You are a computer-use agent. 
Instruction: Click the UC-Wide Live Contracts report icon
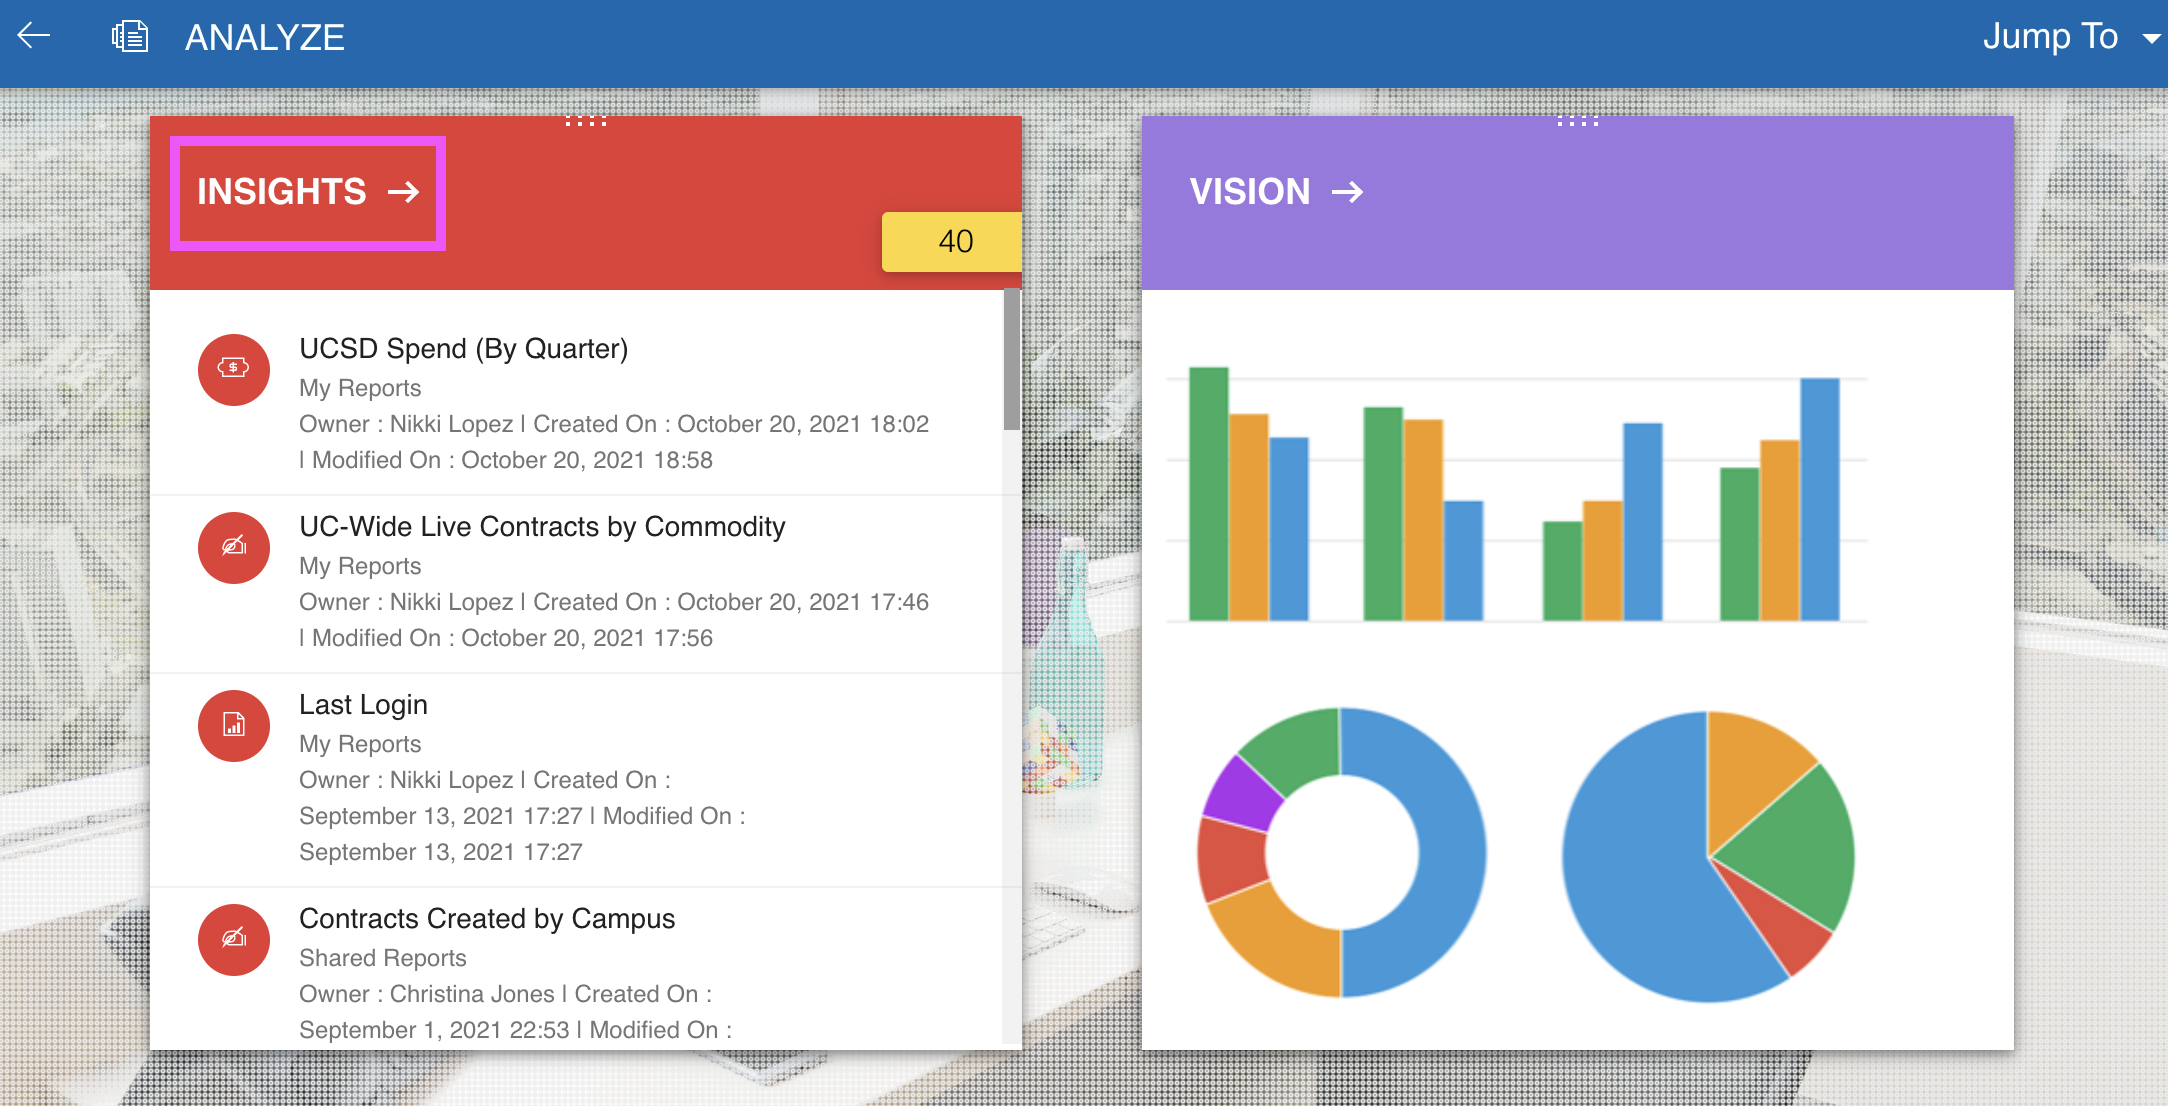tap(233, 547)
